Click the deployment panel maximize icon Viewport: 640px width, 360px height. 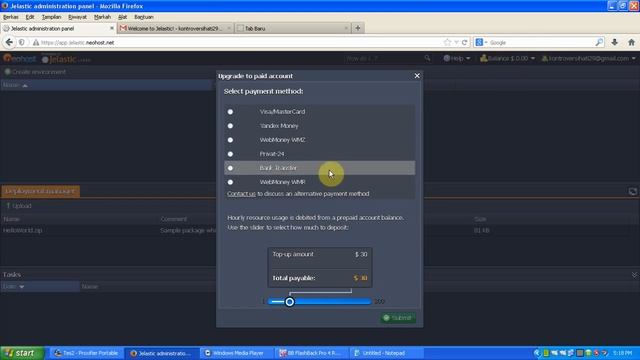tap(632, 191)
